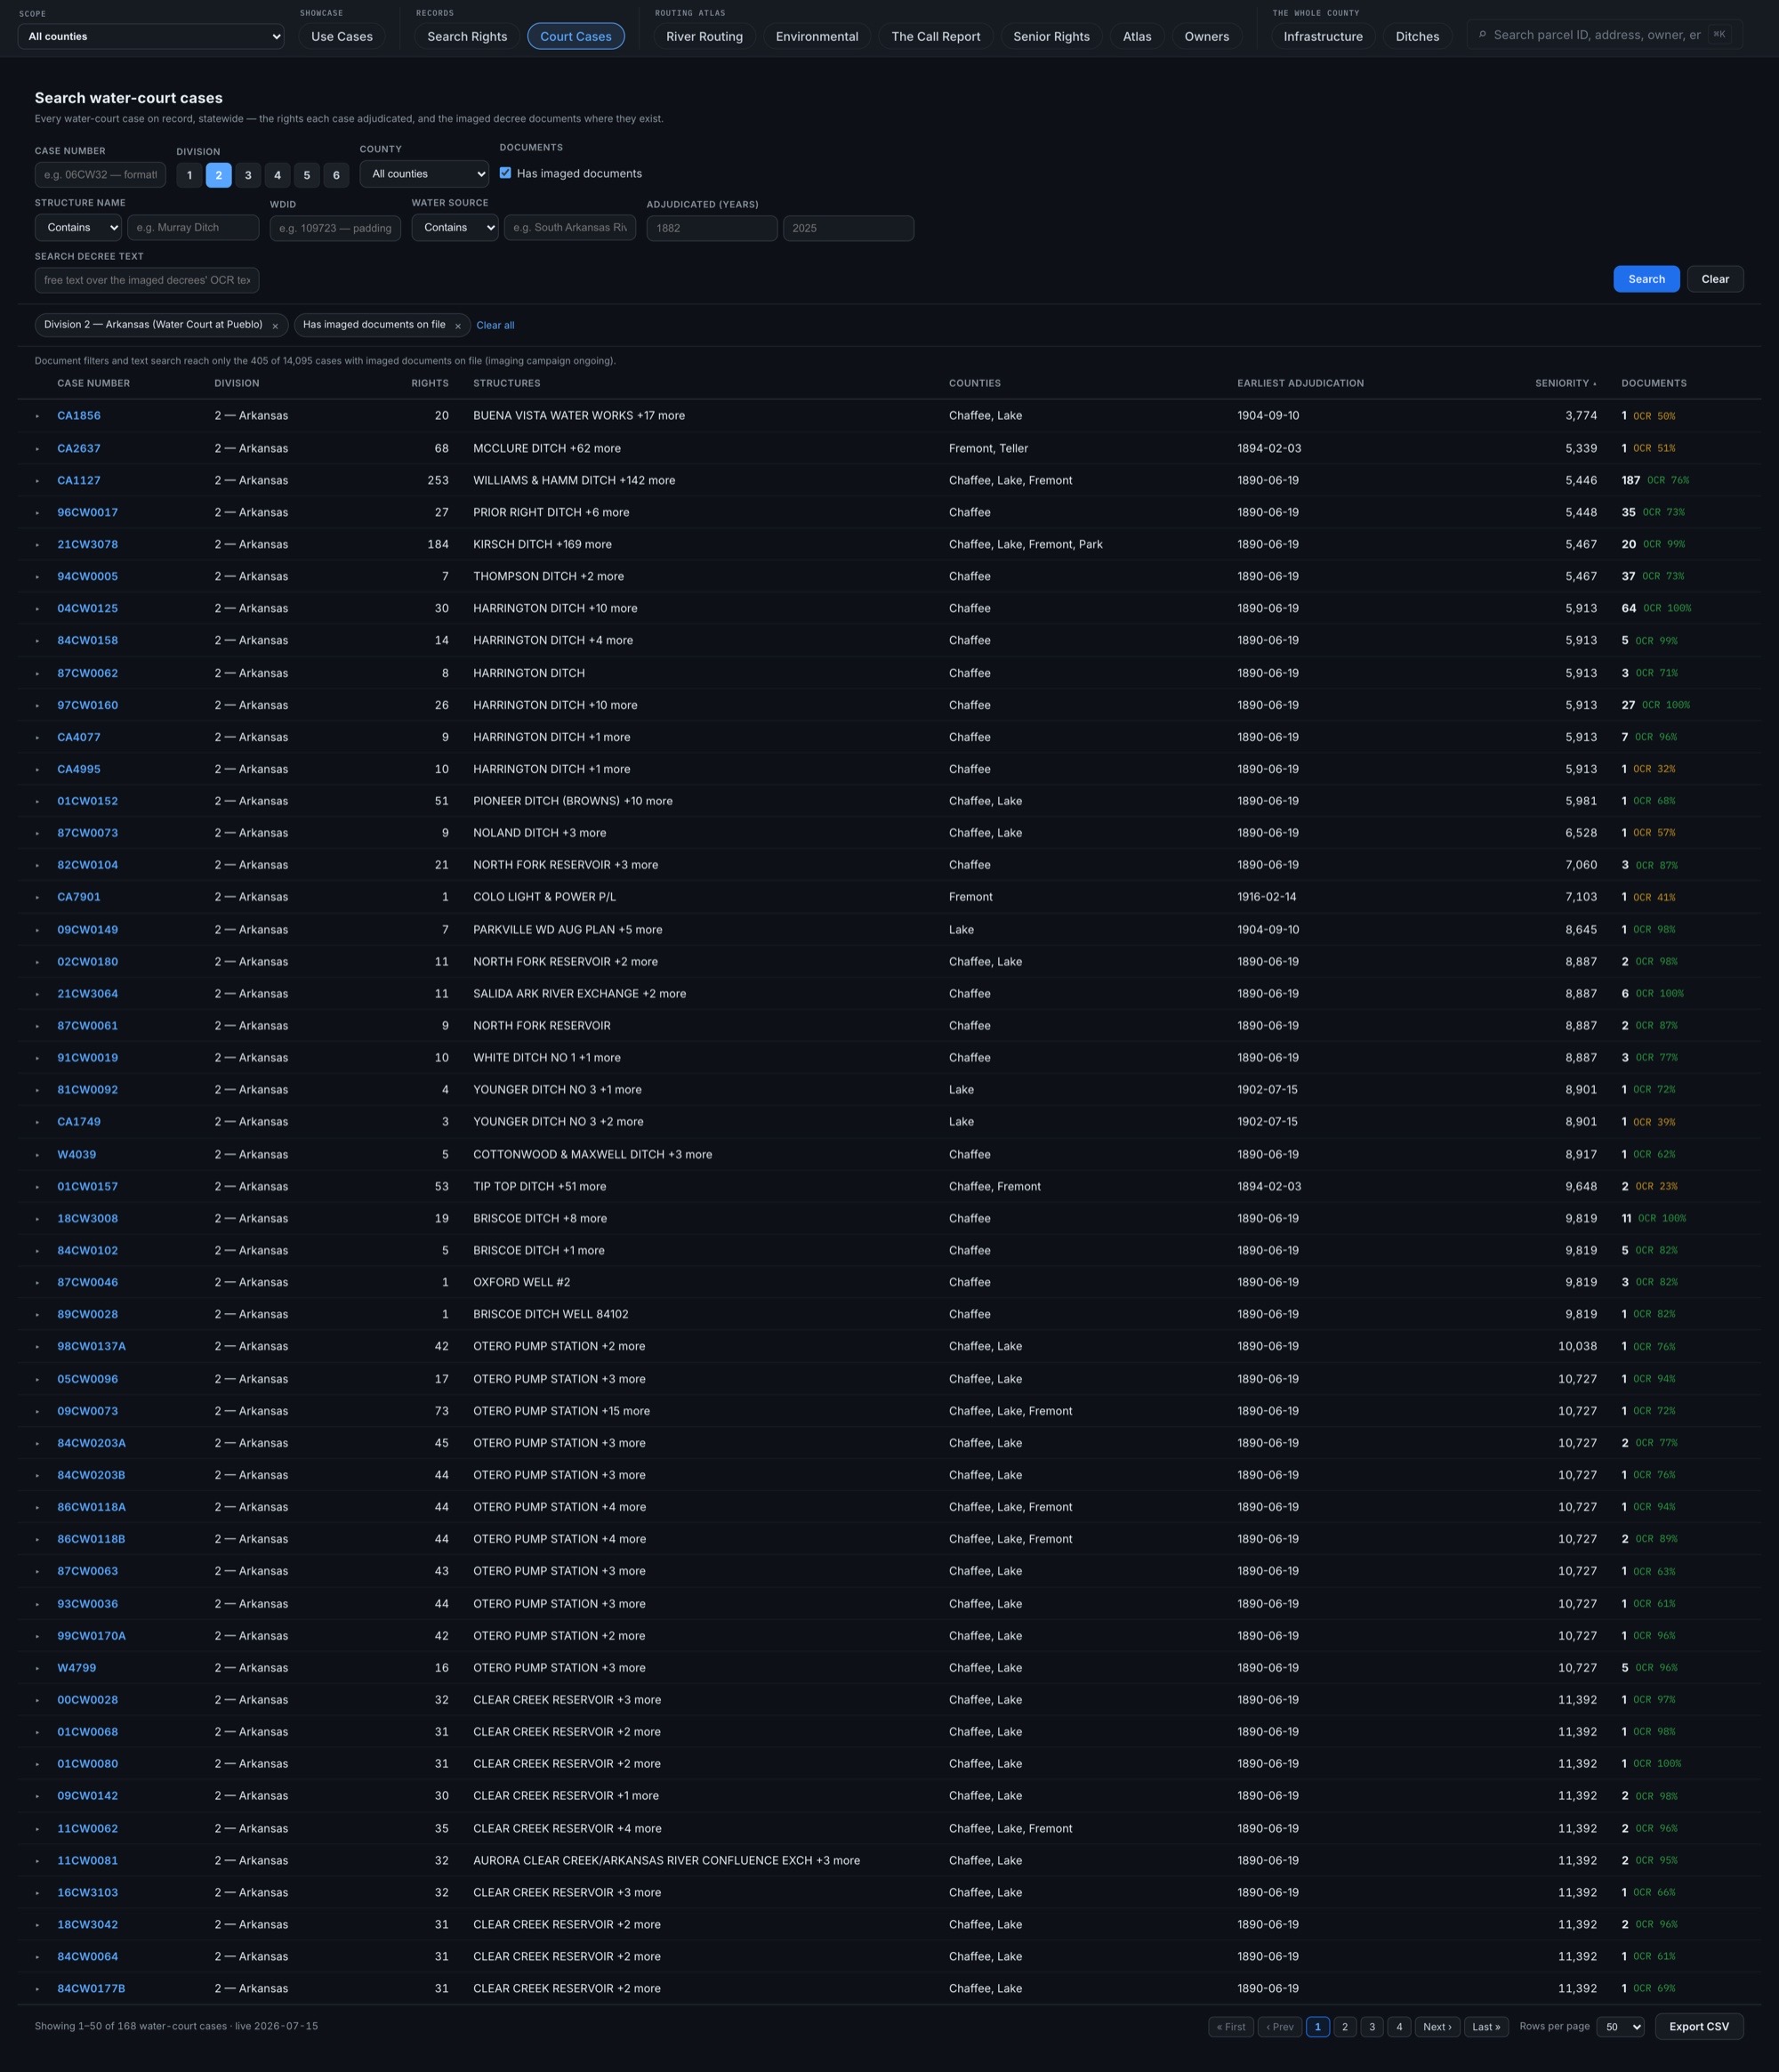1779x2072 pixels.
Task: Open Rows per page dropdown
Action: pyautogui.click(x=1620, y=2026)
